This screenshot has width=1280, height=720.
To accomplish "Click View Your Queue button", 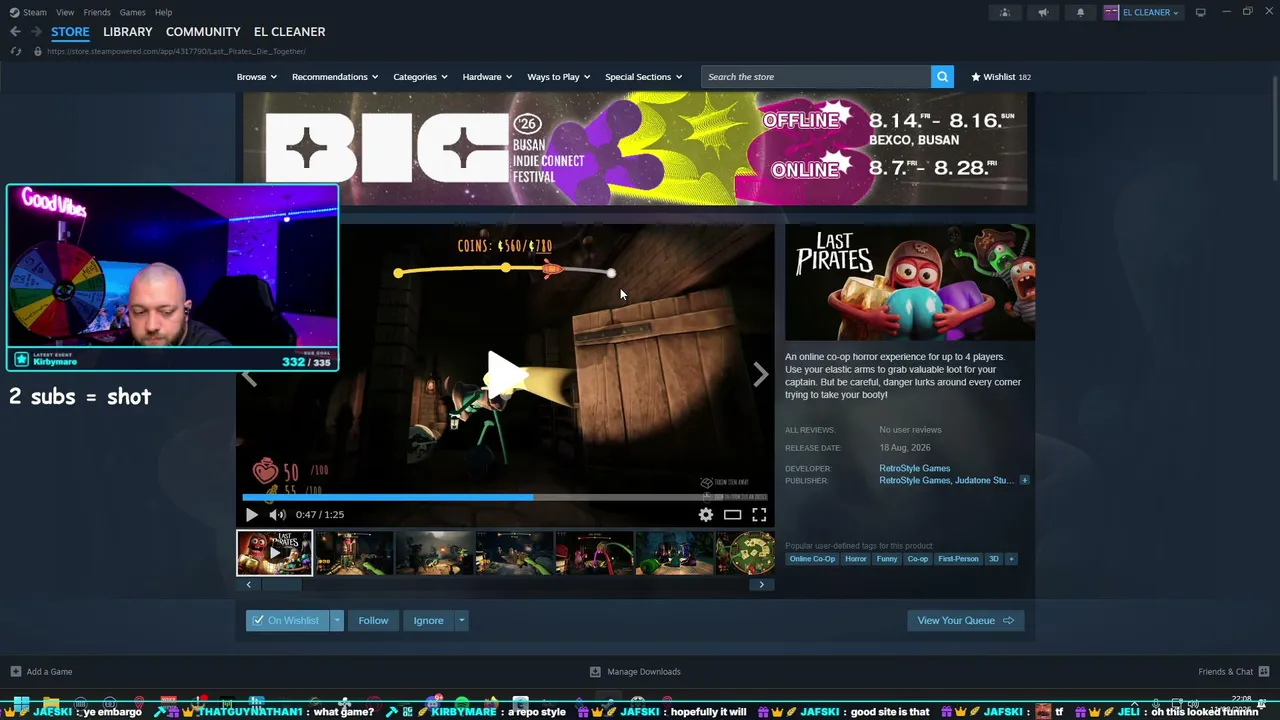I will pyautogui.click(x=965, y=621).
